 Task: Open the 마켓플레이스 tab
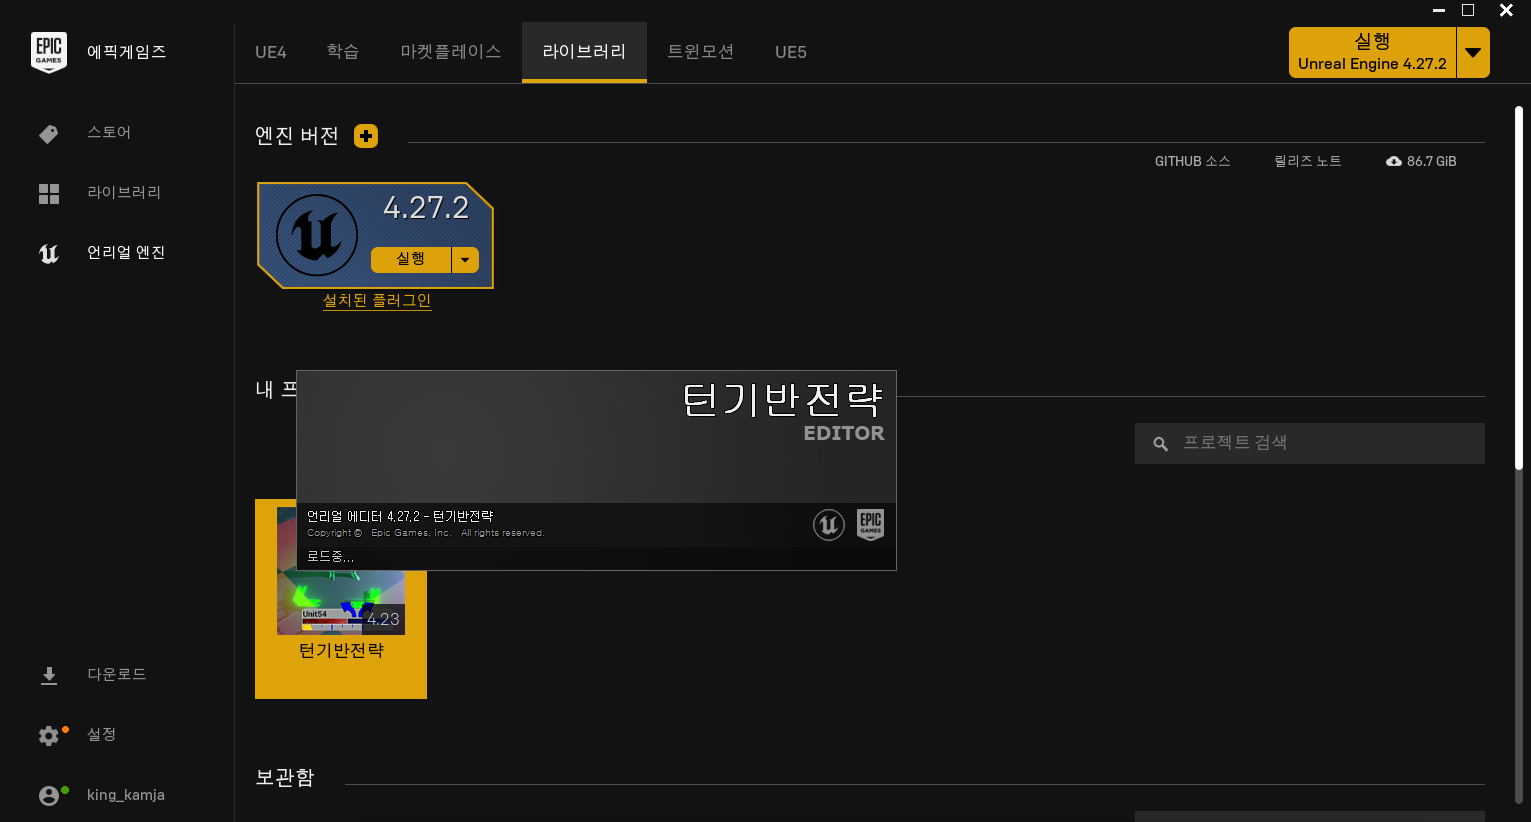tap(451, 52)
